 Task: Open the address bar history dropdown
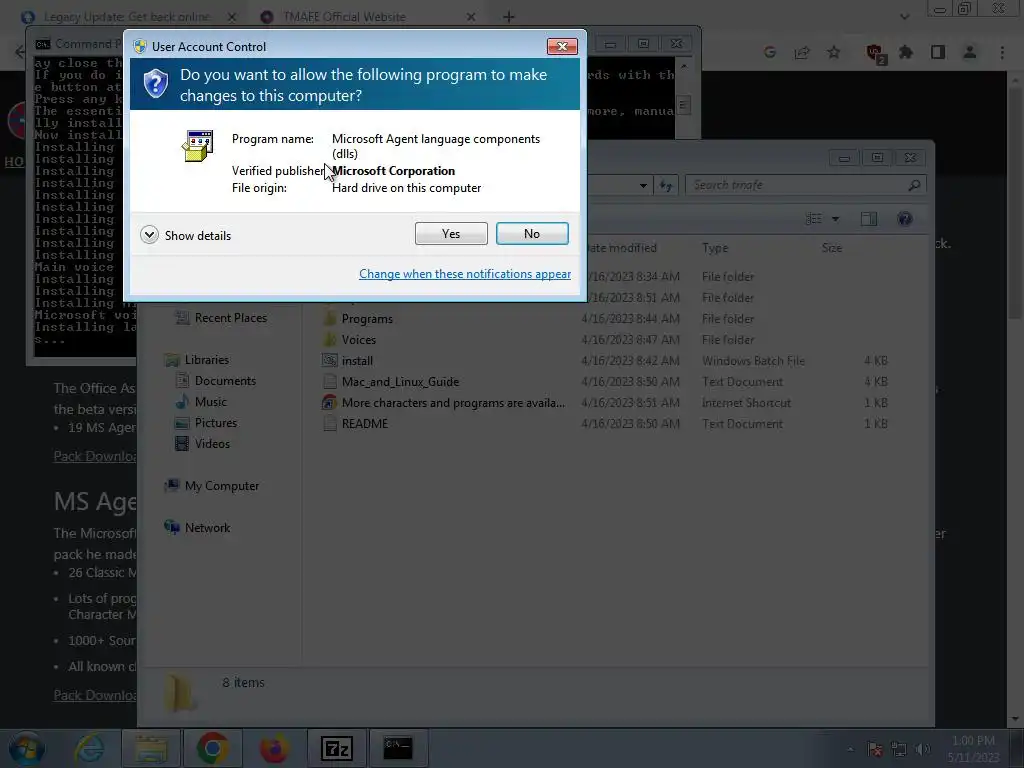(643, 185)
